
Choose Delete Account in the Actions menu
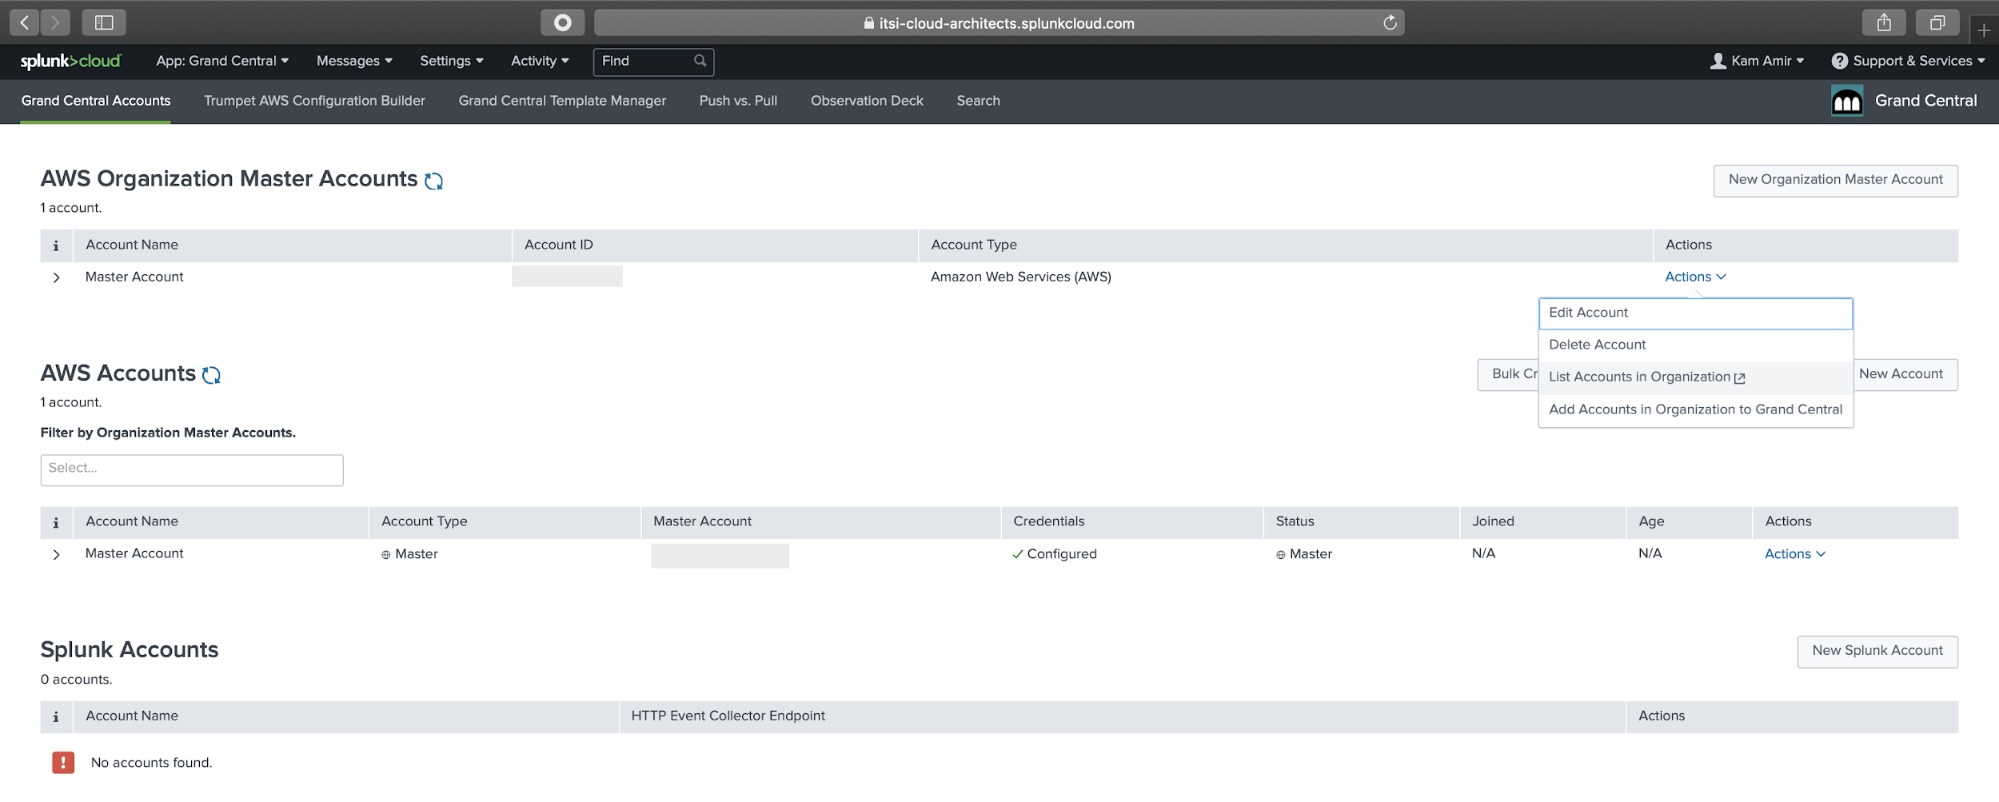(x=1695, y=345)
